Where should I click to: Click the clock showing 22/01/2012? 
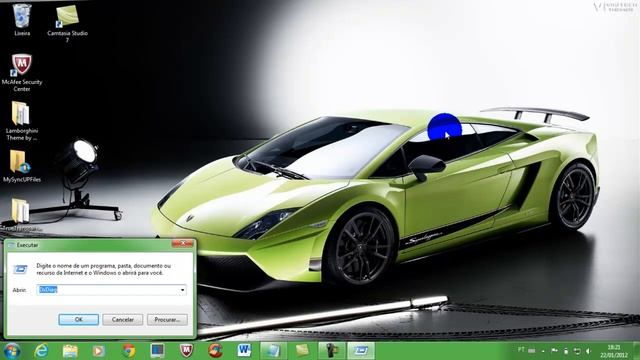tap(613, 351)
